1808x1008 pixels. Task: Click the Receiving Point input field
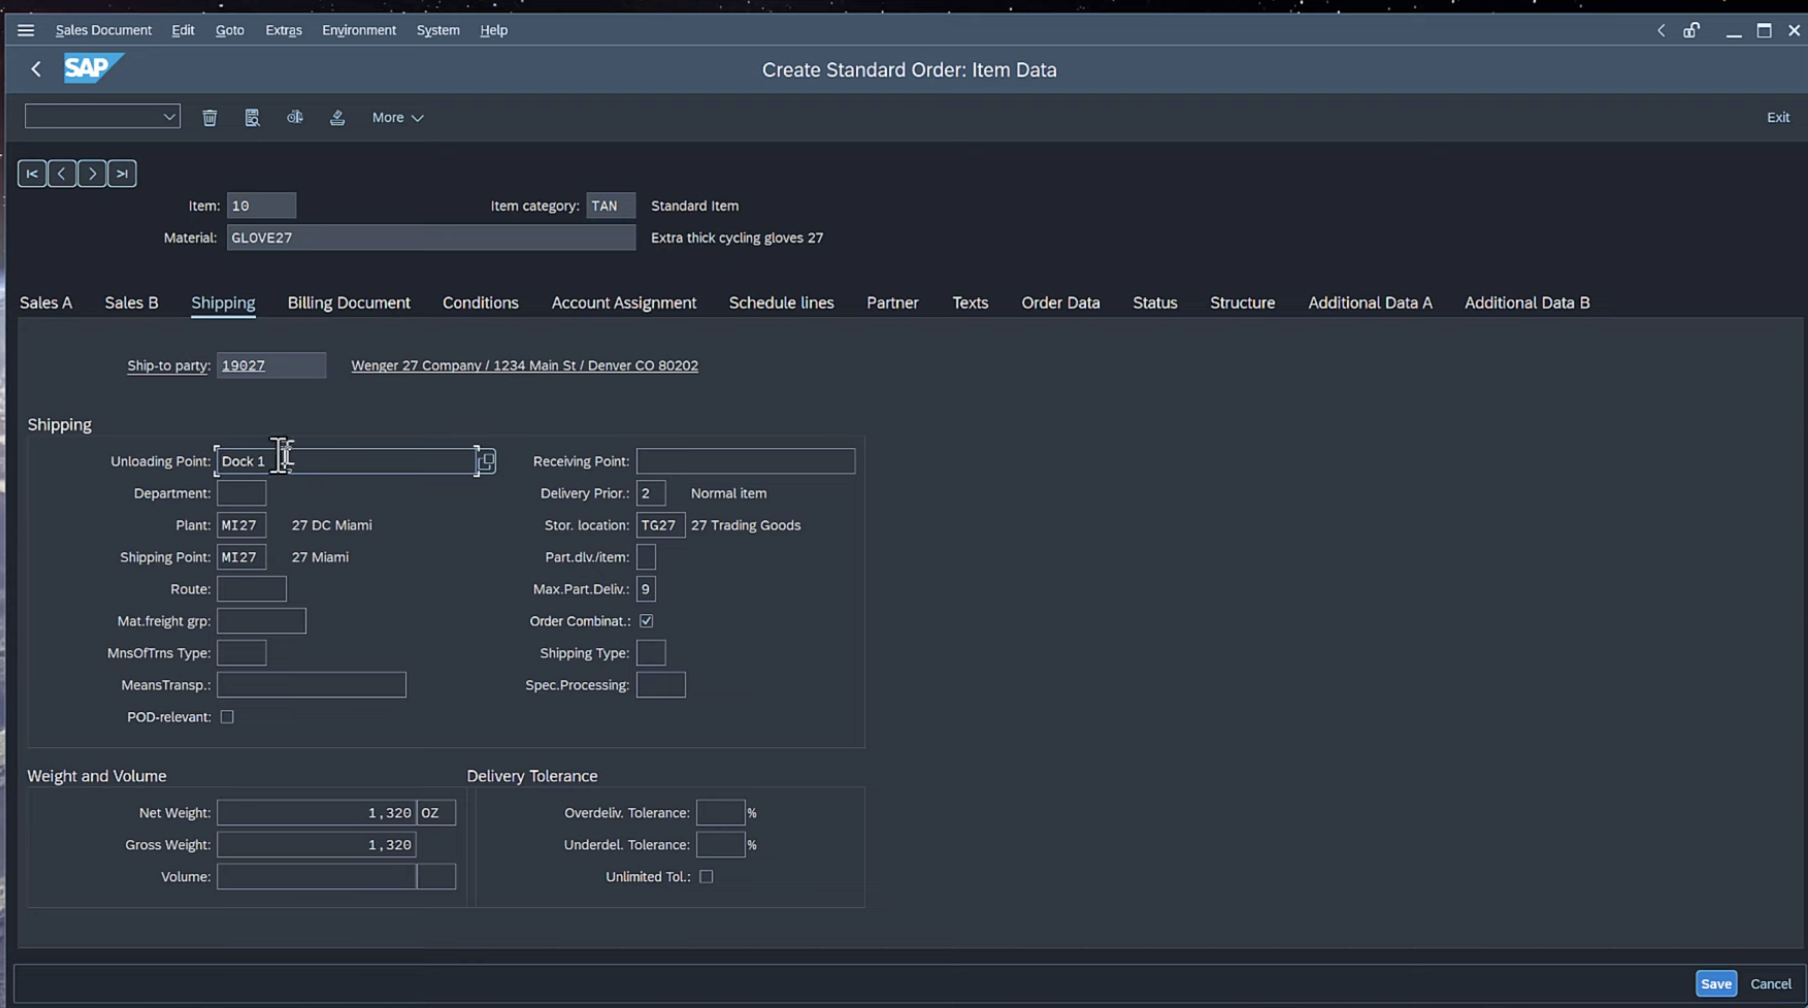pyautogui.click(x=745, y=461)
